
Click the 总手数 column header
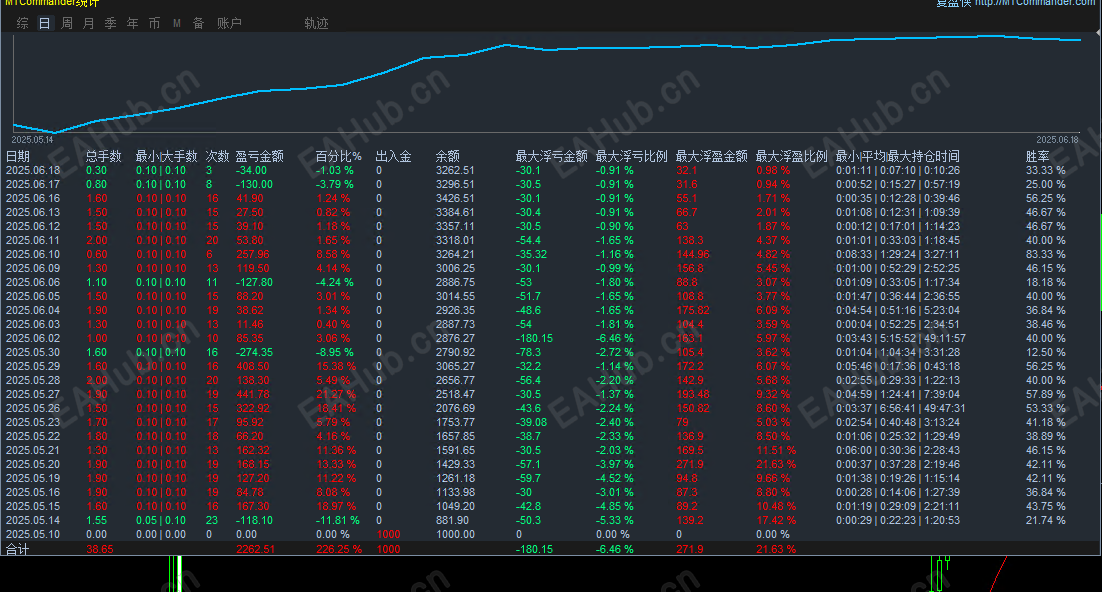click(x=103, y=156)
